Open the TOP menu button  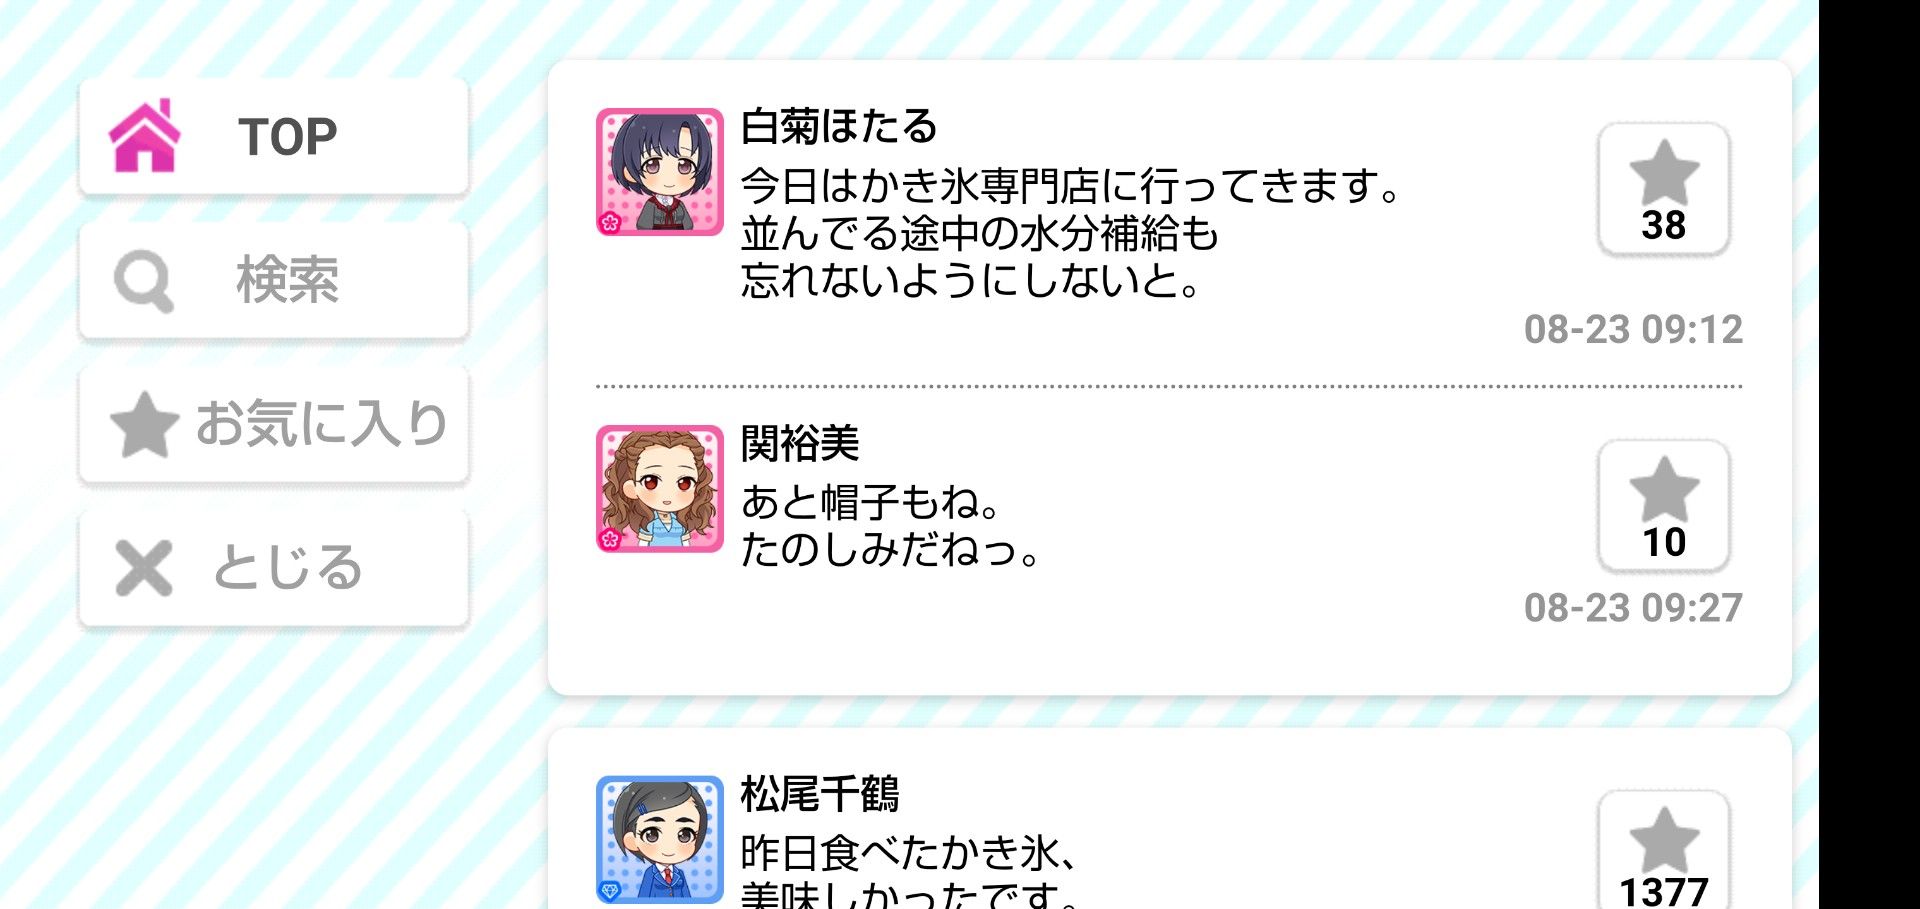tap(273, 136)
